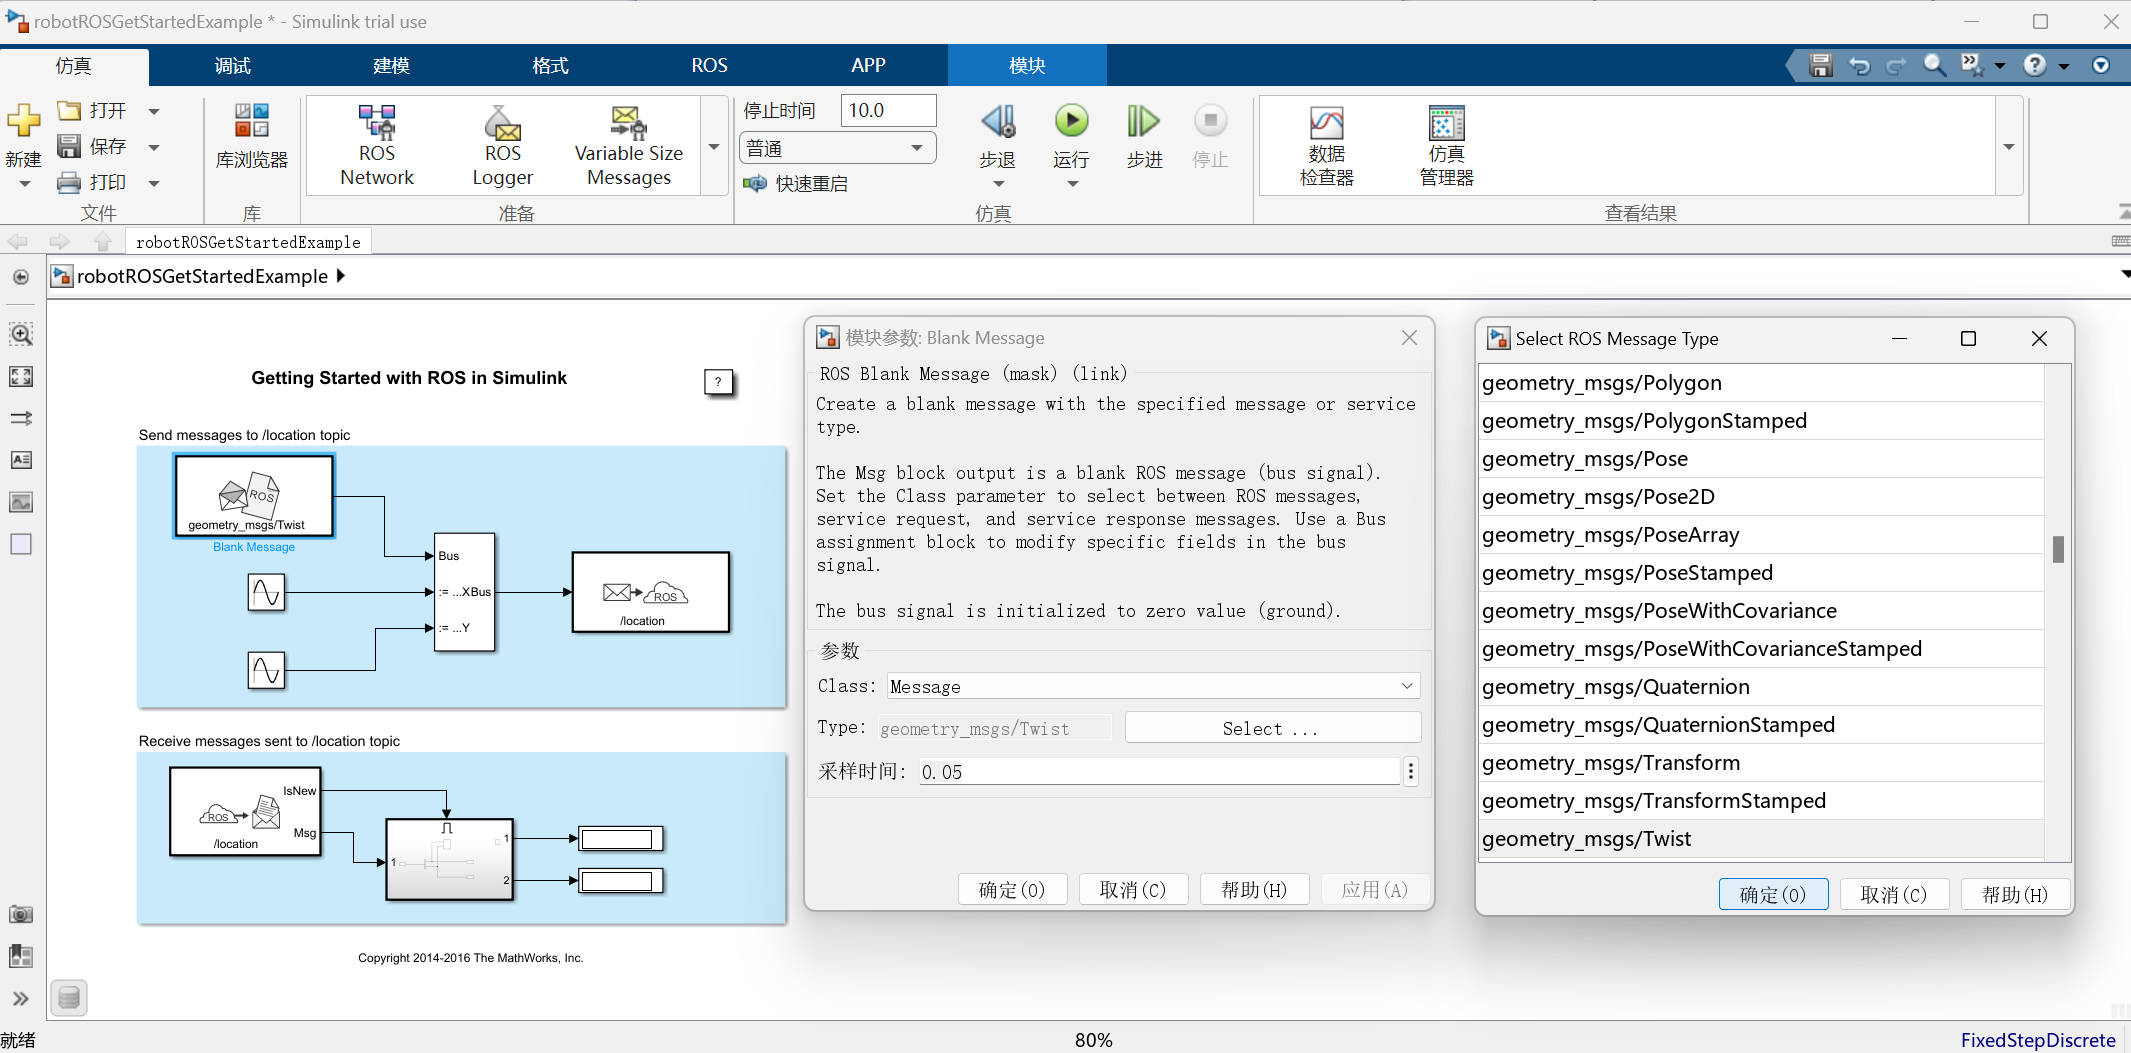Select geometry_msgs/TransformStamped in the list
The width and height of the screenshot is (2131, 1053).
coord(1761,801)
